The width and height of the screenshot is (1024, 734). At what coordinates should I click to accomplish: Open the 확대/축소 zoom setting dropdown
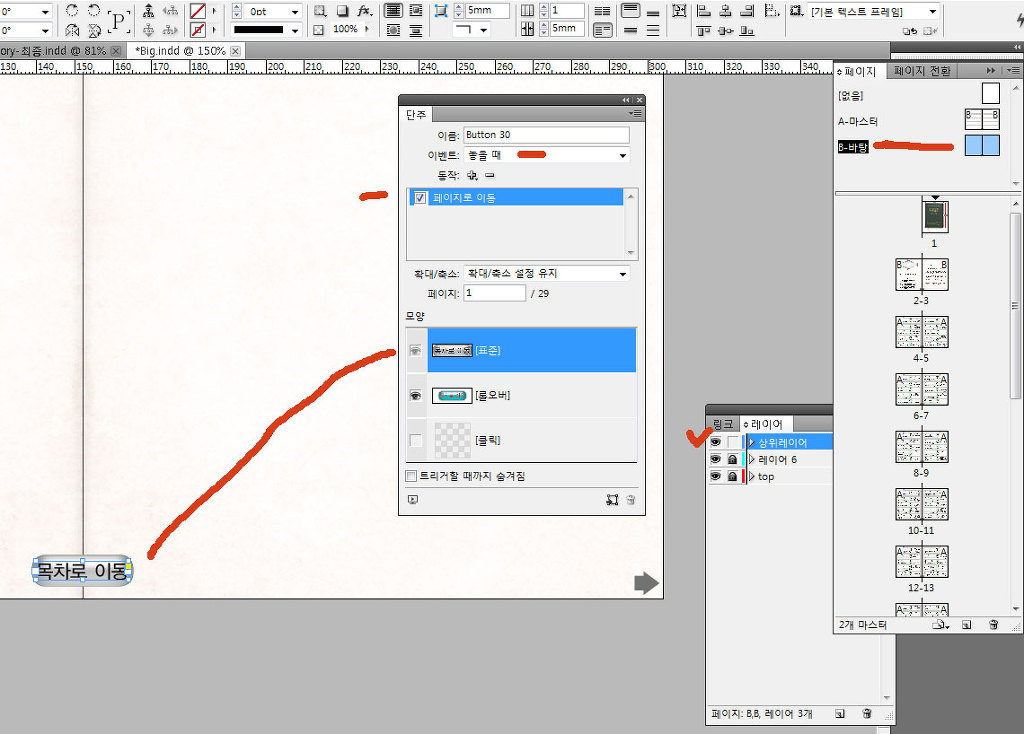[x=623, y=274]
